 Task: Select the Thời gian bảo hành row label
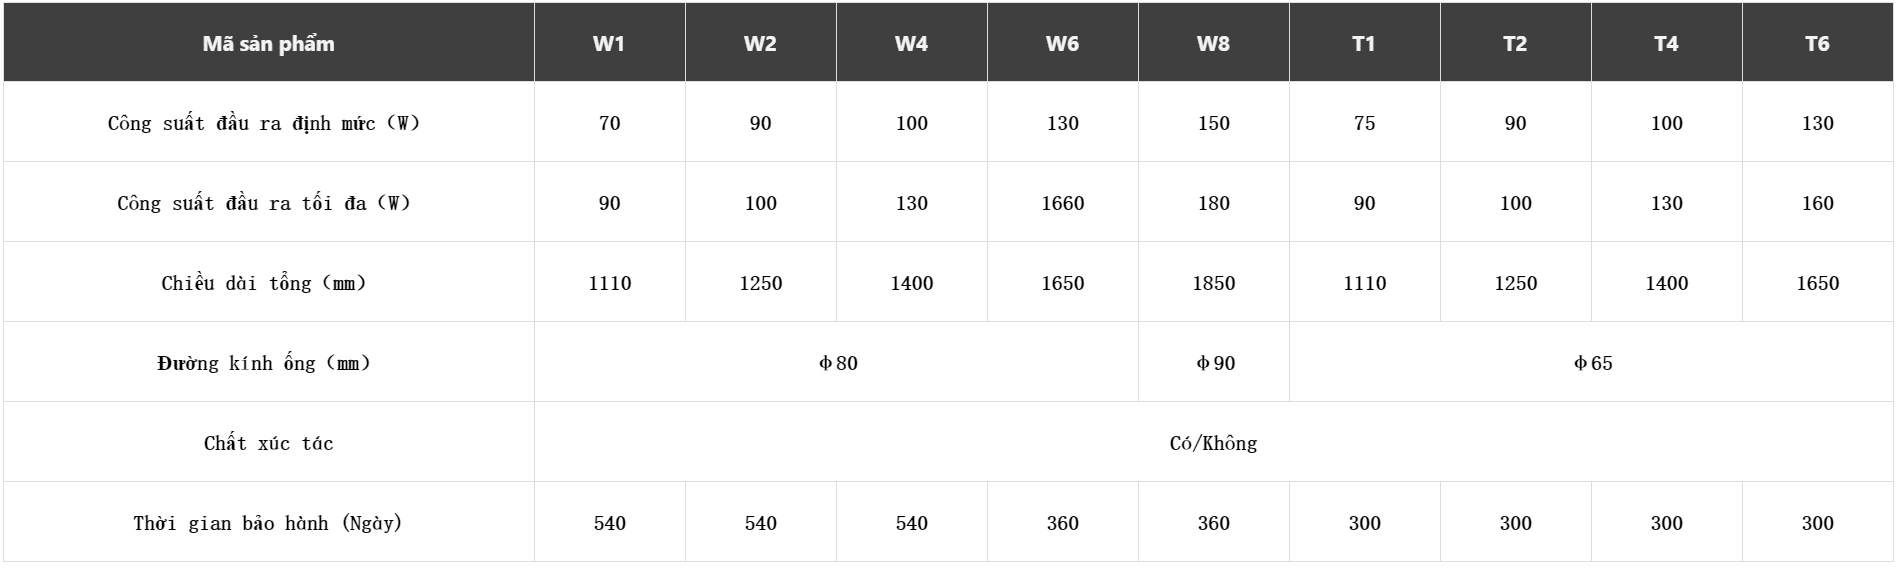click(x=268, y=523)
